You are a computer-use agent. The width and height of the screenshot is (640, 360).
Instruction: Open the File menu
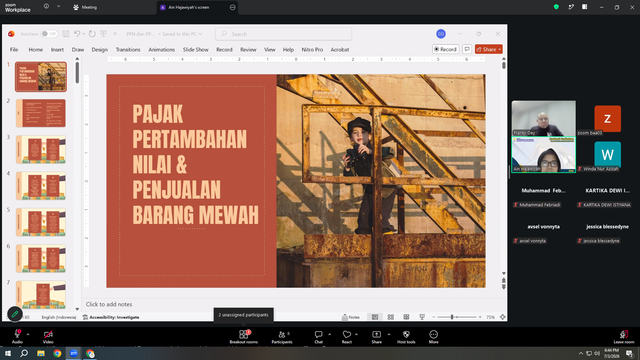pyautogui.click(x=14, y=49)
